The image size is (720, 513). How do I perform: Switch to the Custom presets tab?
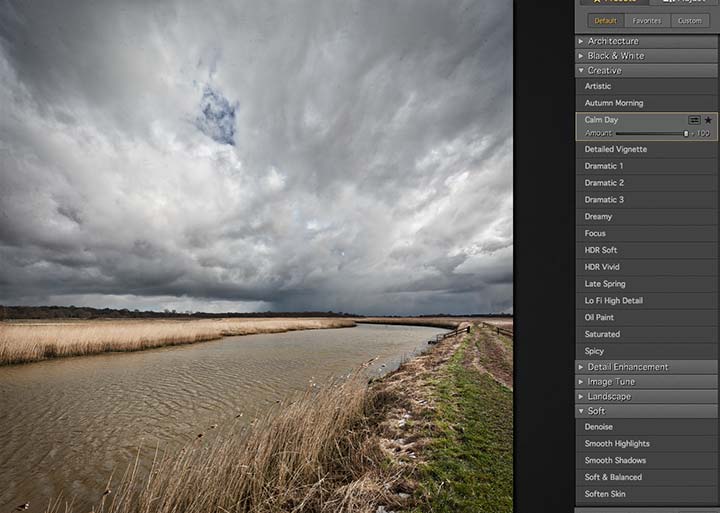pos(689,21)
